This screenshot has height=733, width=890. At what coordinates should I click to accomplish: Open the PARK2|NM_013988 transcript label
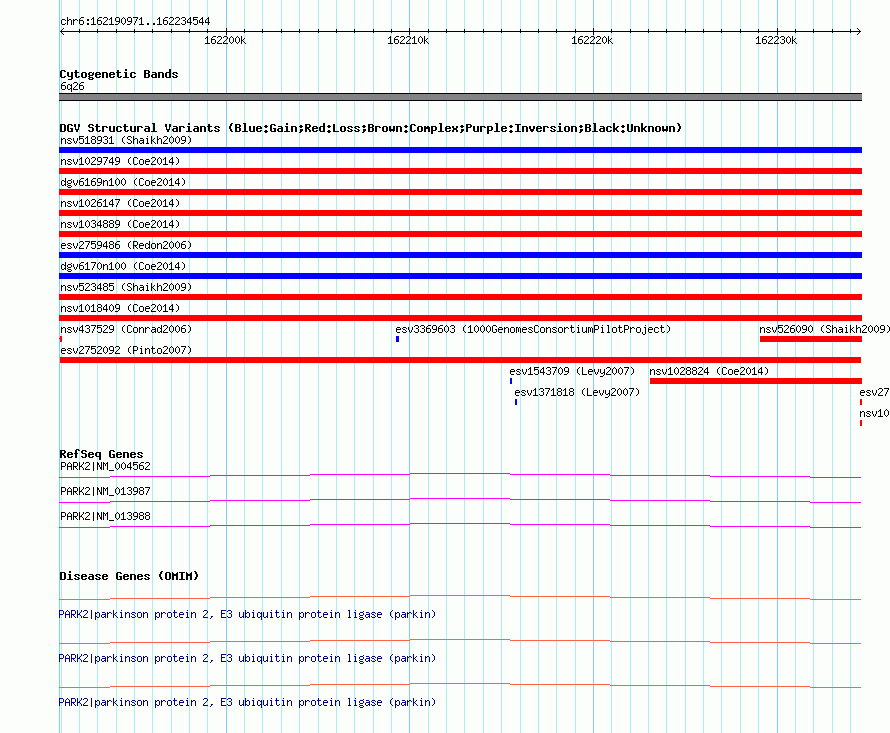click(105, 517)
